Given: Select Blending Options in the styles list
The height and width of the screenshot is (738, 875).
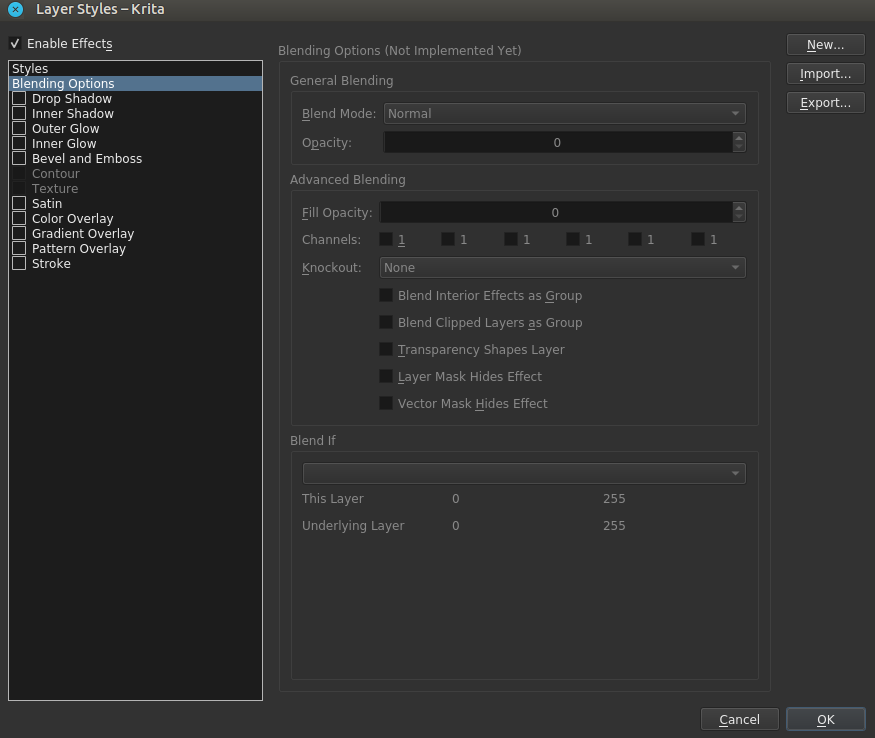Looking at the screenshot, I should (63, 84).
